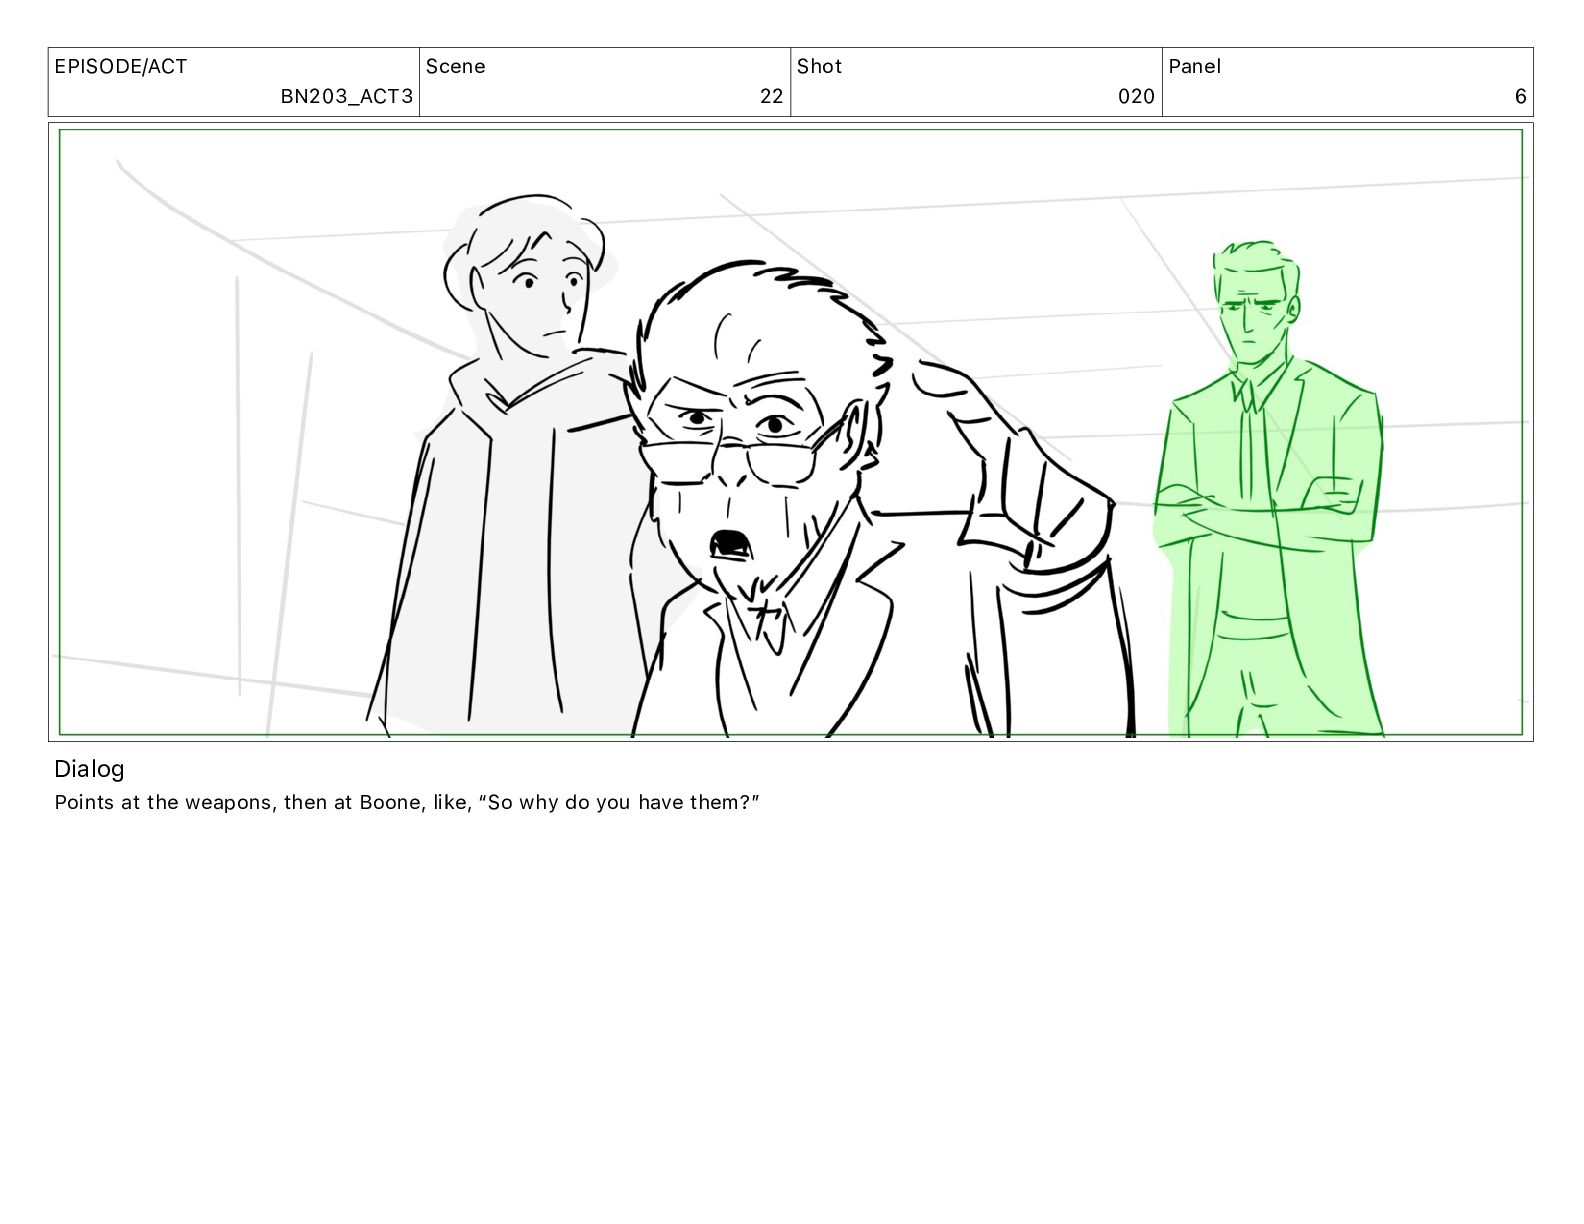Click the Scene header label
Screen dimensions: 1584x1224
pyautogui.click(x=456, y=66)
